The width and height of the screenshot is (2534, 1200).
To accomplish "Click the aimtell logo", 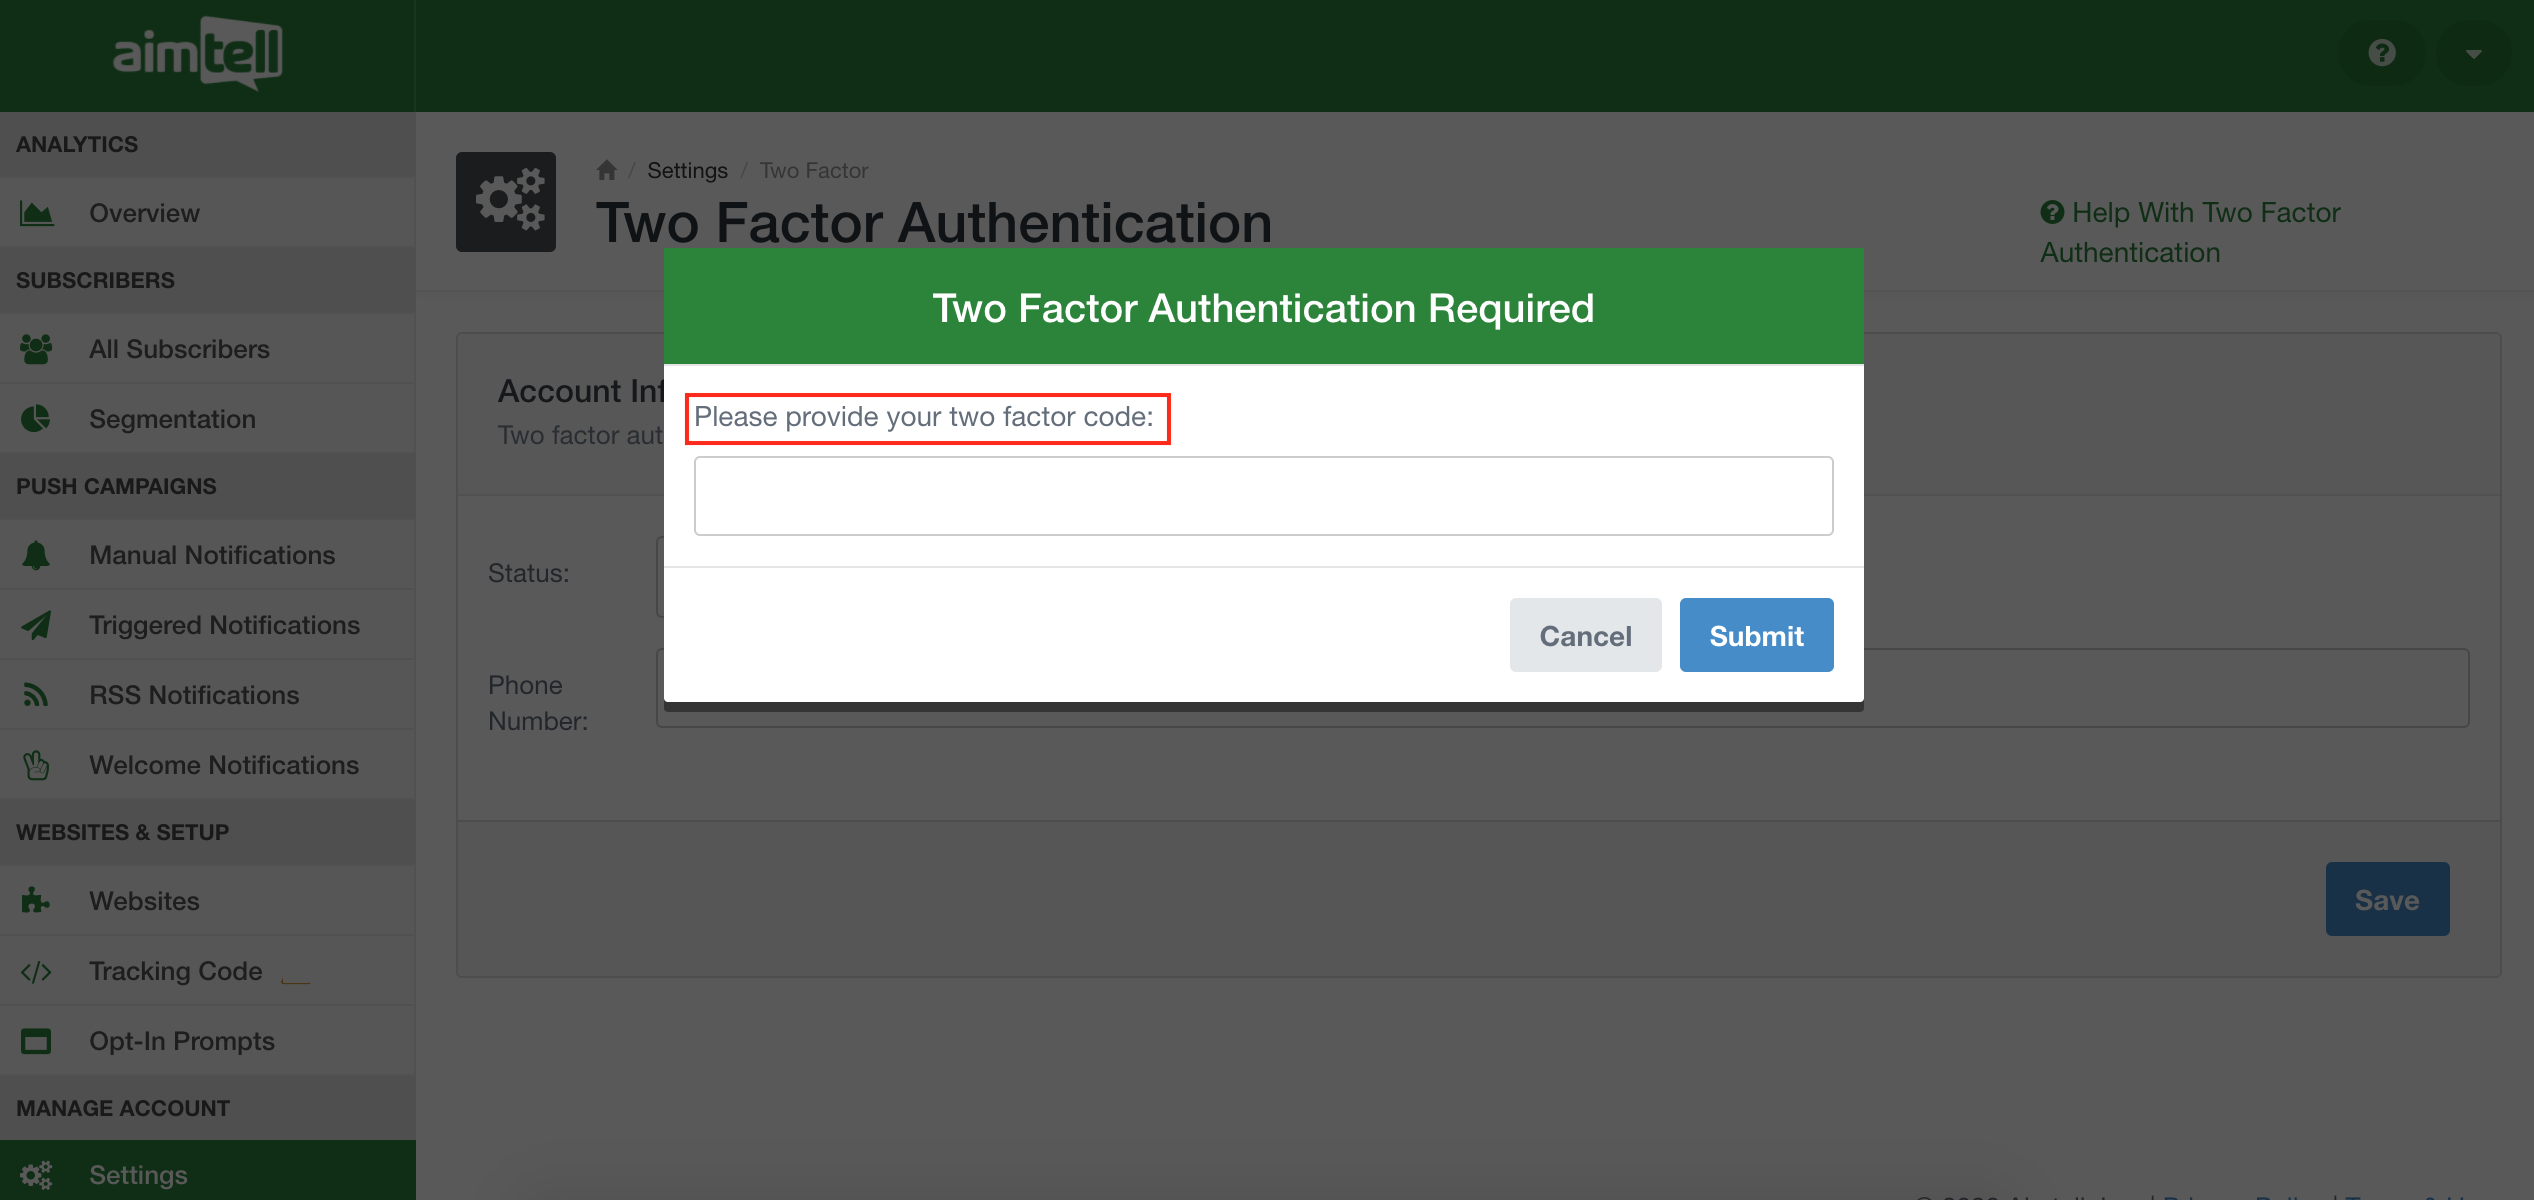I will pos(198,52).
